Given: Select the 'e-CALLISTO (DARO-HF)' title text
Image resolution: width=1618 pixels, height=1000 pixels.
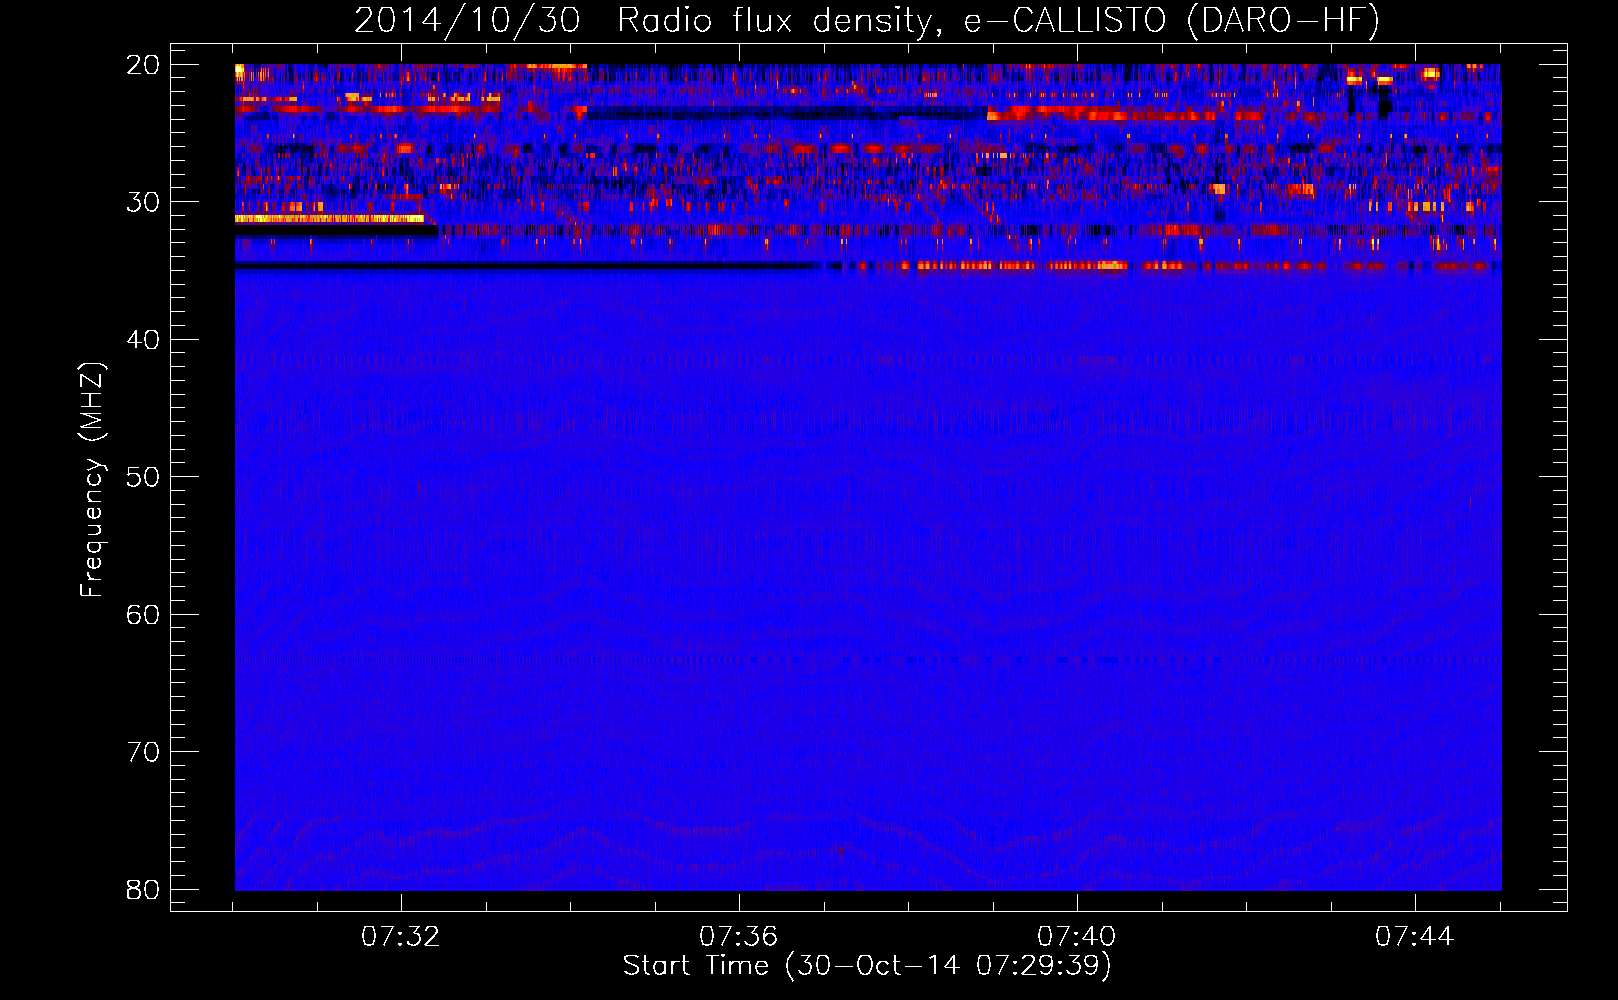Looking at the screenshot, I should (1171, 21).
